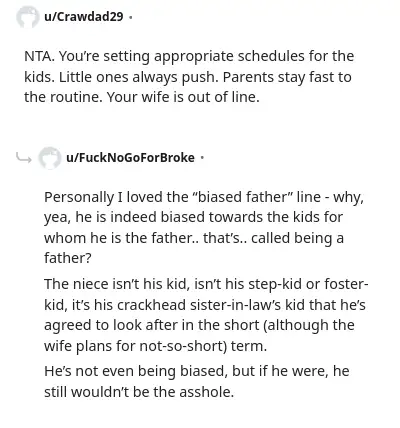Click the "crackhead sister-in-law's kid" line

205,305
